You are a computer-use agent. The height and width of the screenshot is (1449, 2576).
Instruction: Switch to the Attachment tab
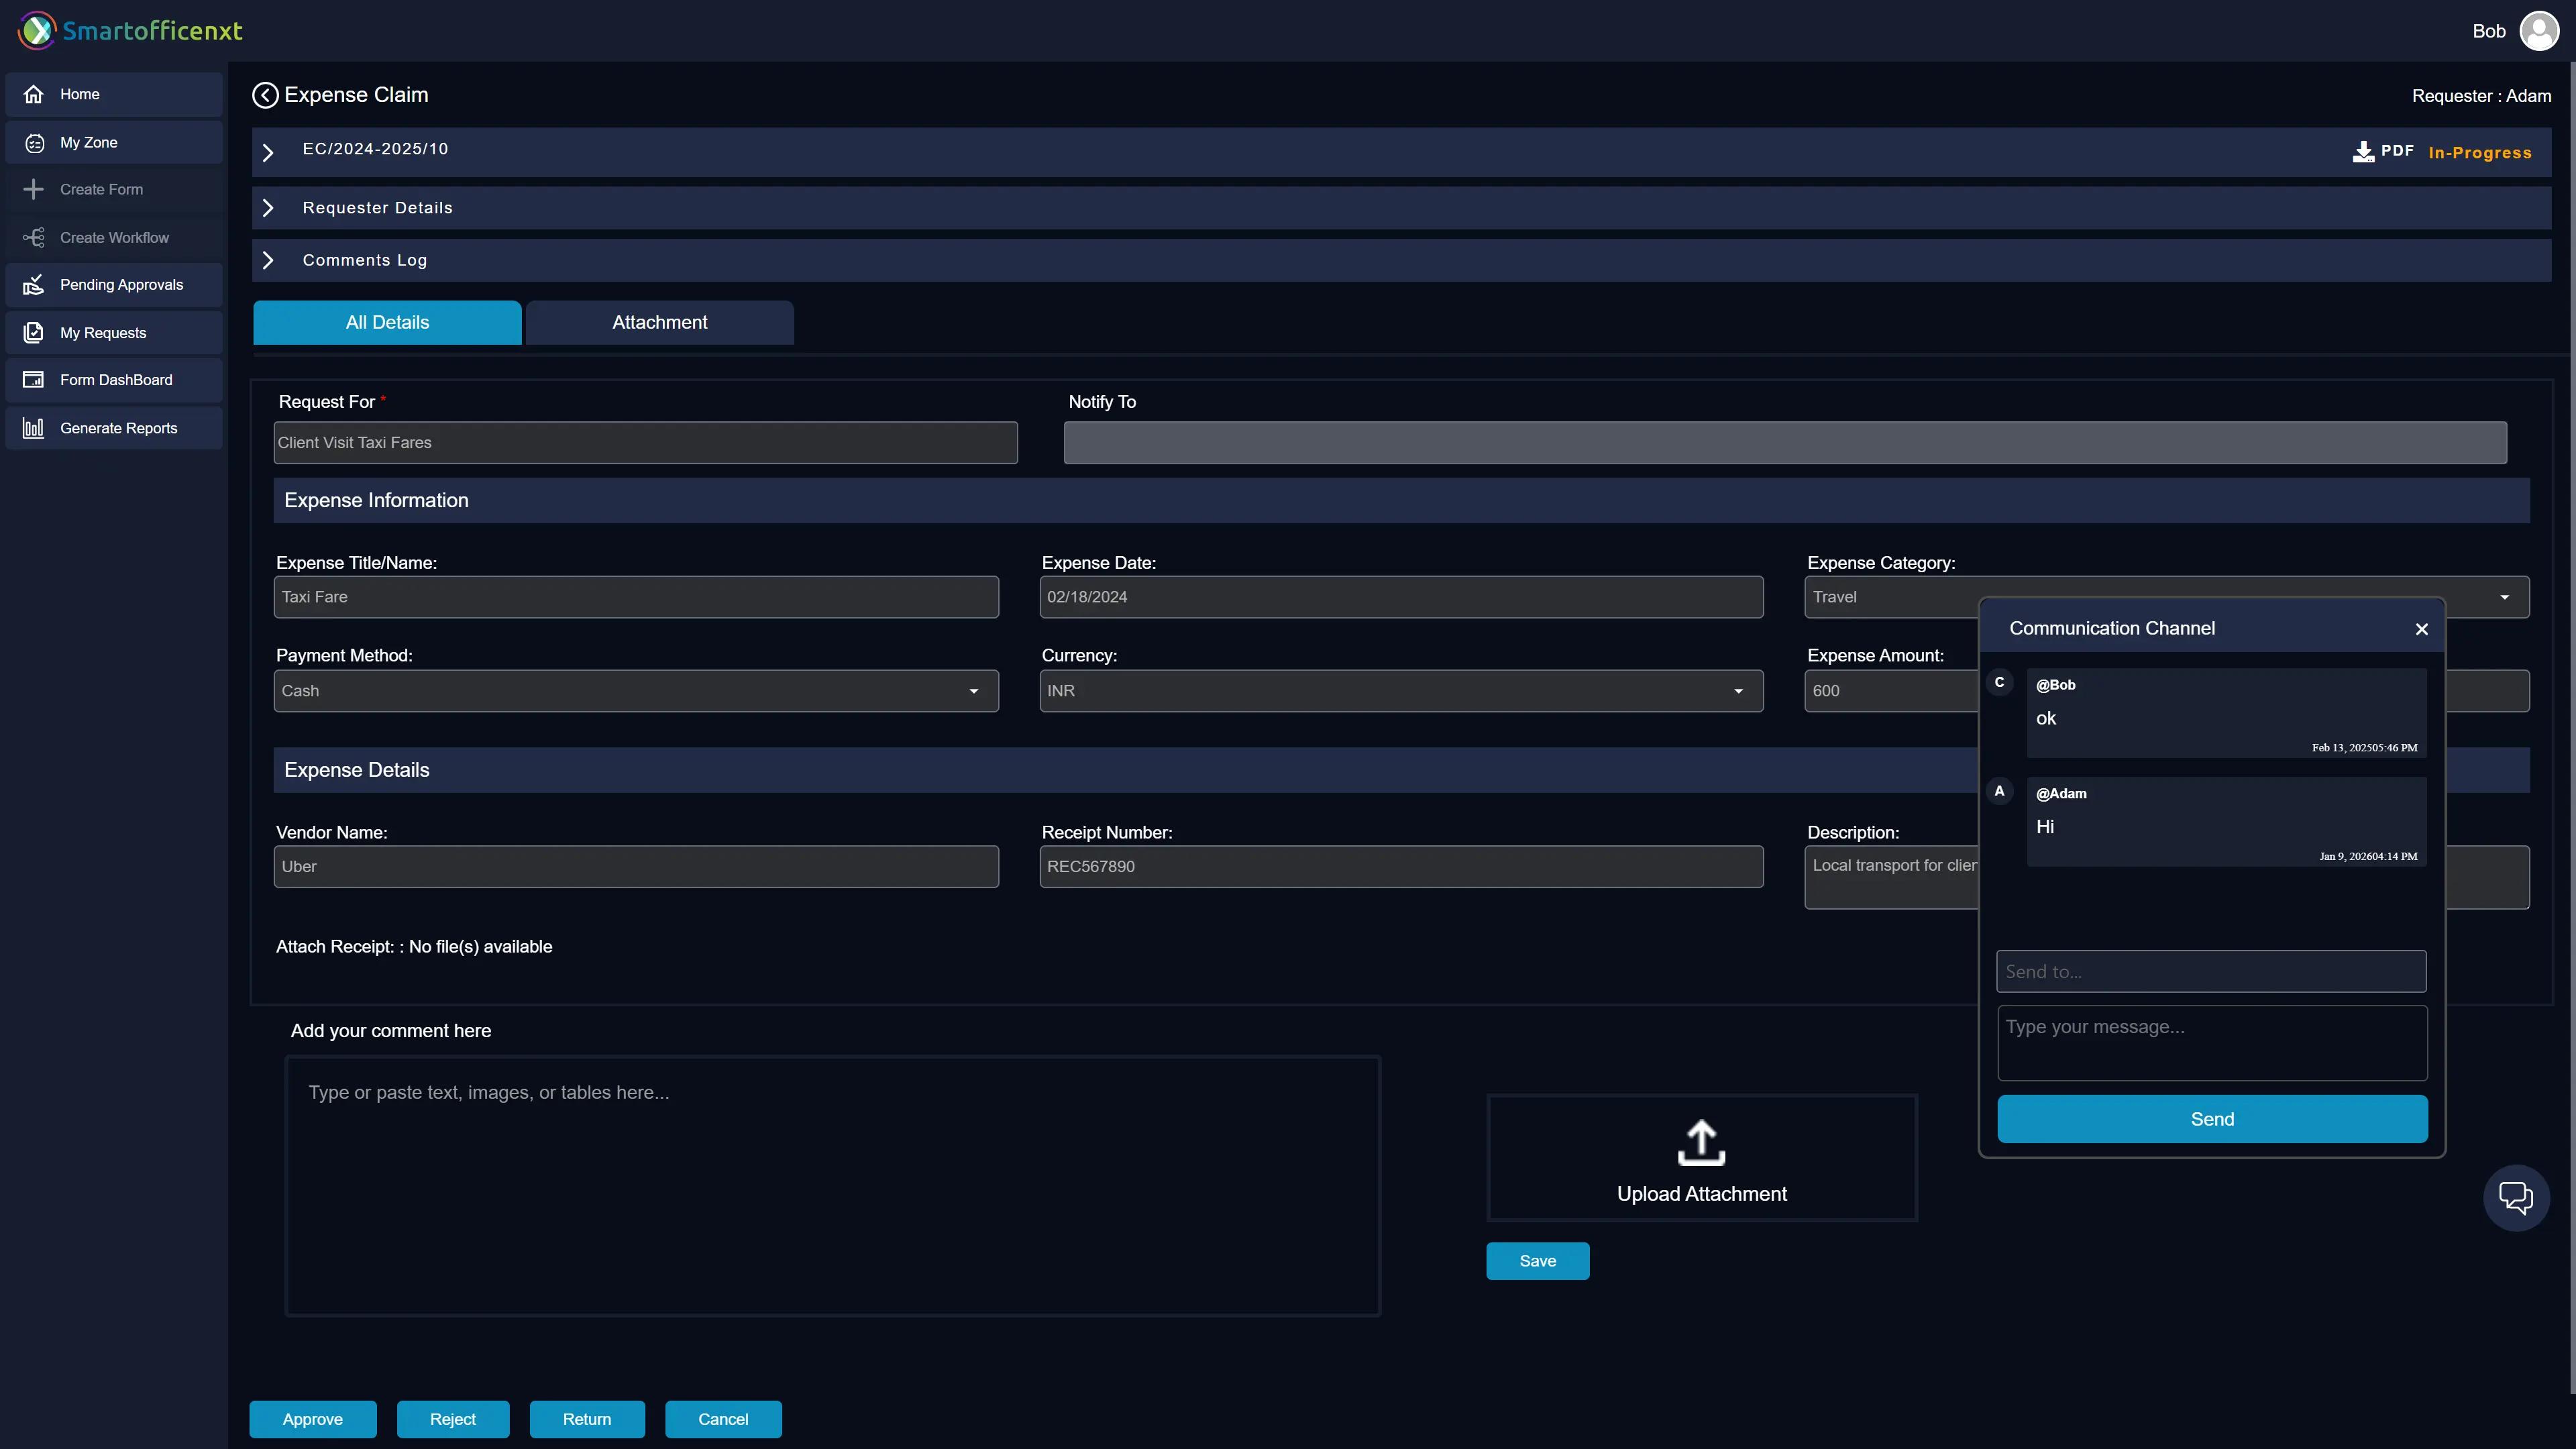point(659,322)
